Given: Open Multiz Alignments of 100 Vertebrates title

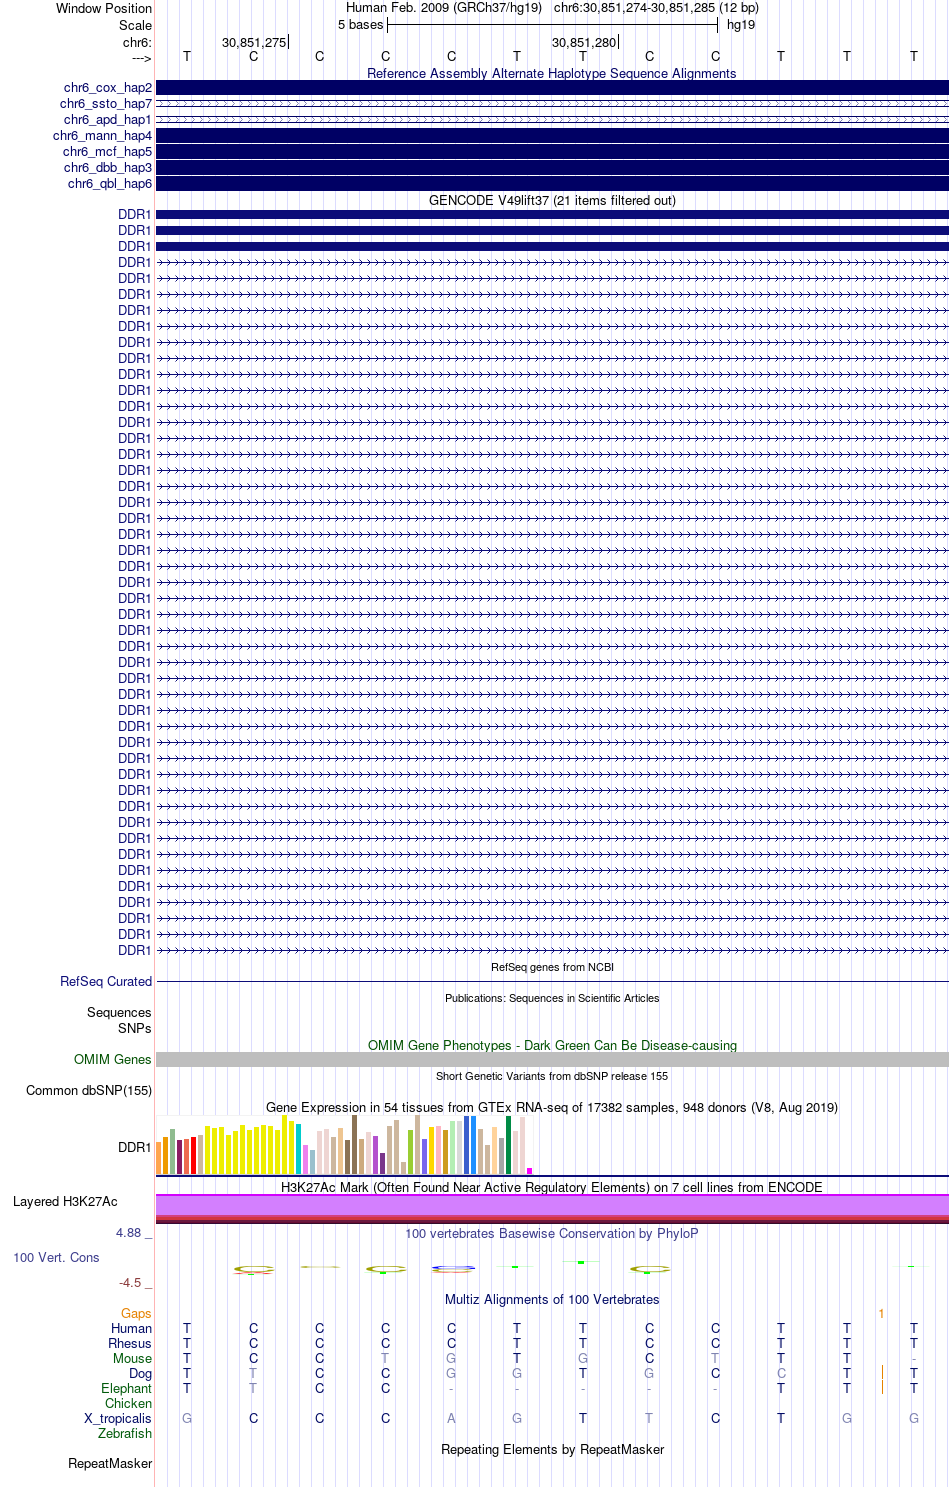Looking at the screenshot, I should (552, 1300).
